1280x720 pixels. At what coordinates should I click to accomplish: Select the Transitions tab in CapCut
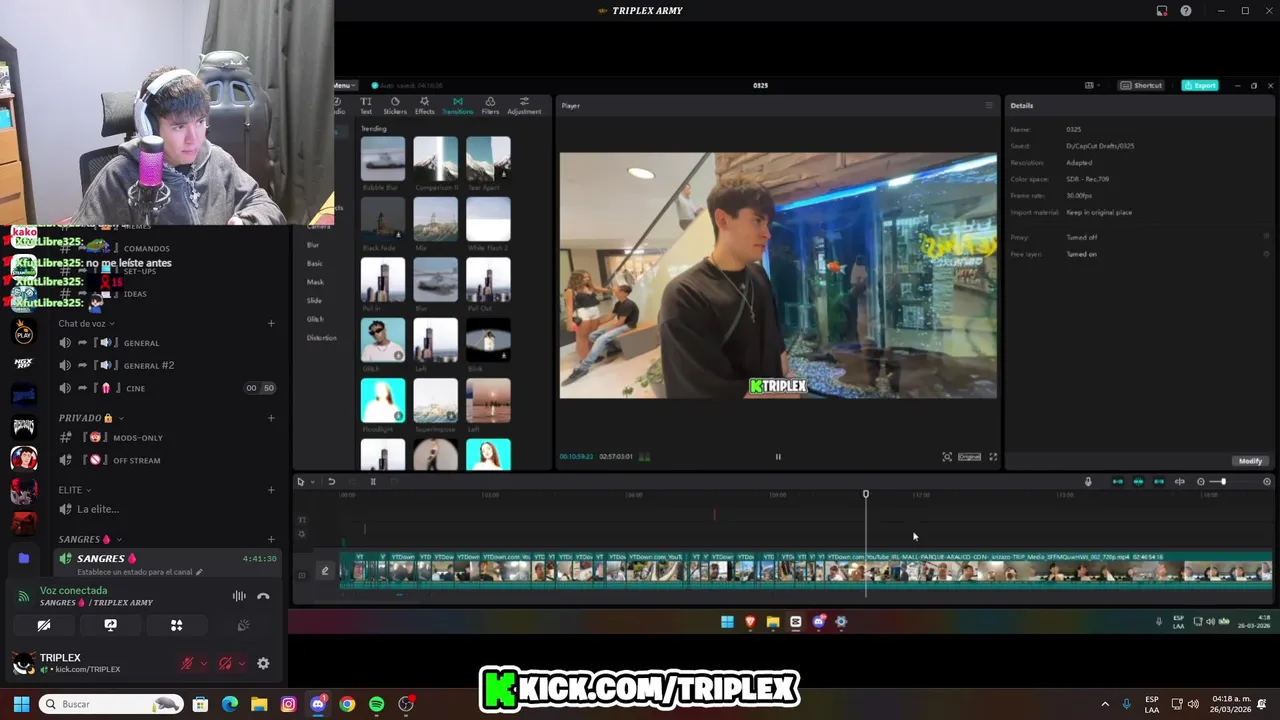[x=458, y=105]
